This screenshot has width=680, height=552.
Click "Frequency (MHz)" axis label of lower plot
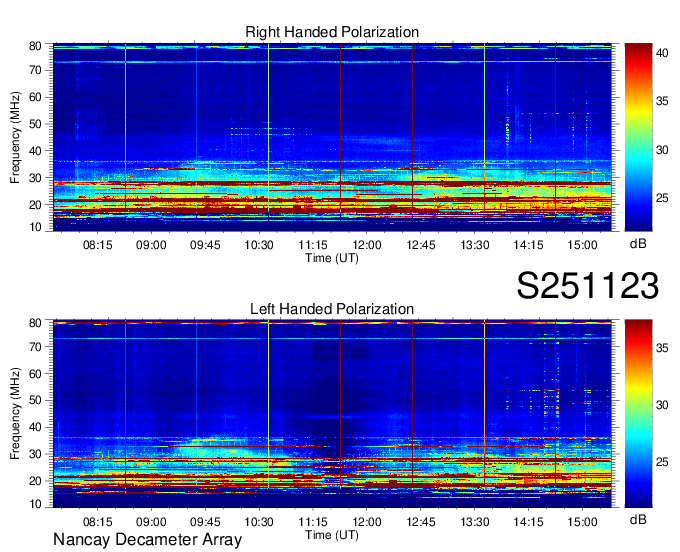[16, 413]
